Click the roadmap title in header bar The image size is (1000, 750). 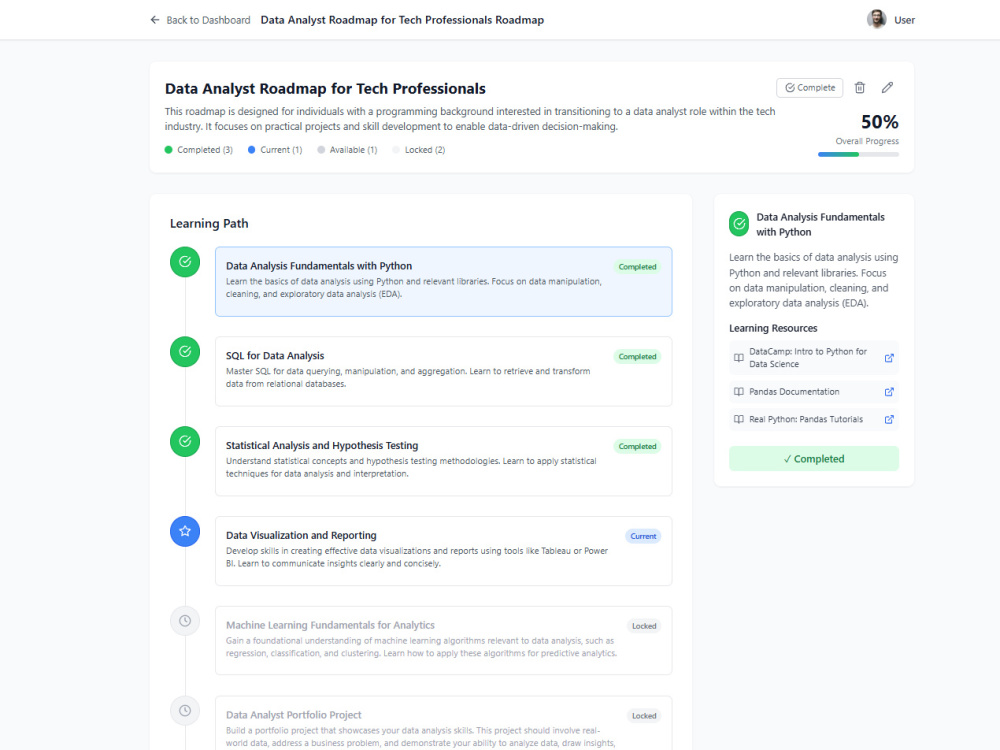[x=402, y=20]
